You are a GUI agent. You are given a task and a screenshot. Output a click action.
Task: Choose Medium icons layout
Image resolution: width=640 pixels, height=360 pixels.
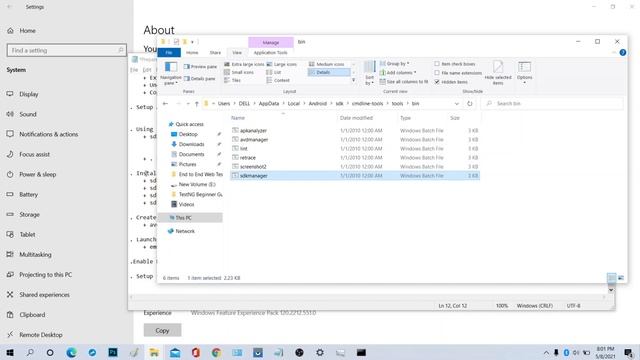coord(327,64)
